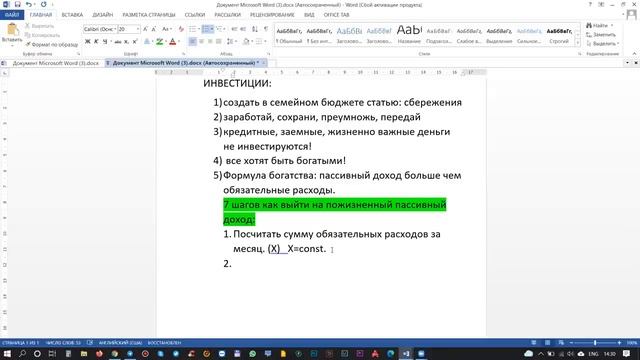Image resolution: width=640 pixels, height=360 pixels.
Task: Switch to first document tab without Автосохраненный
Action: [x=56, y=63]
